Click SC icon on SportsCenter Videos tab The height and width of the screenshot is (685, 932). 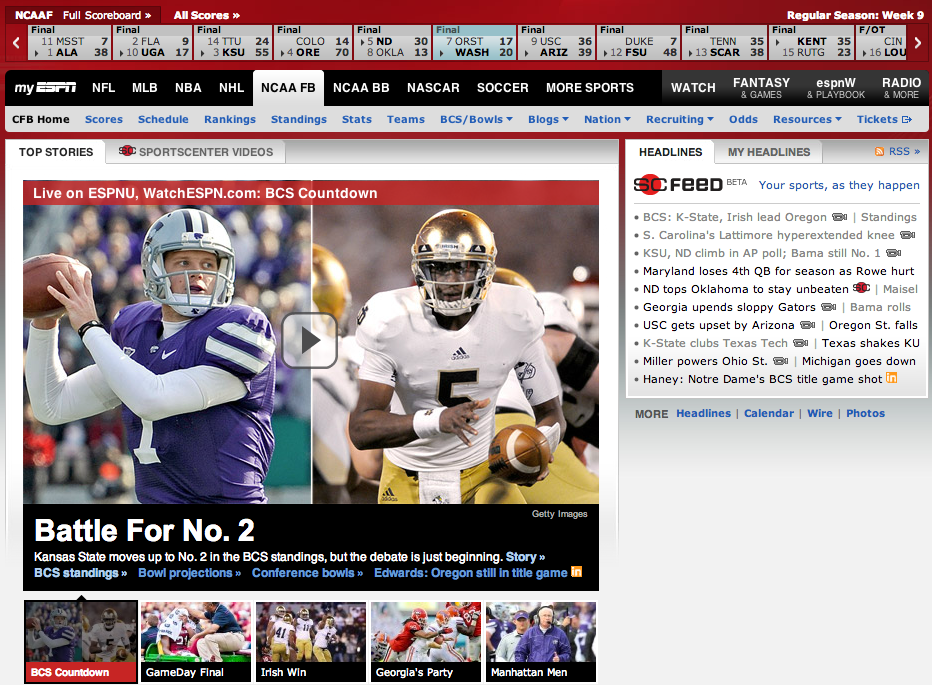(127, 150)
